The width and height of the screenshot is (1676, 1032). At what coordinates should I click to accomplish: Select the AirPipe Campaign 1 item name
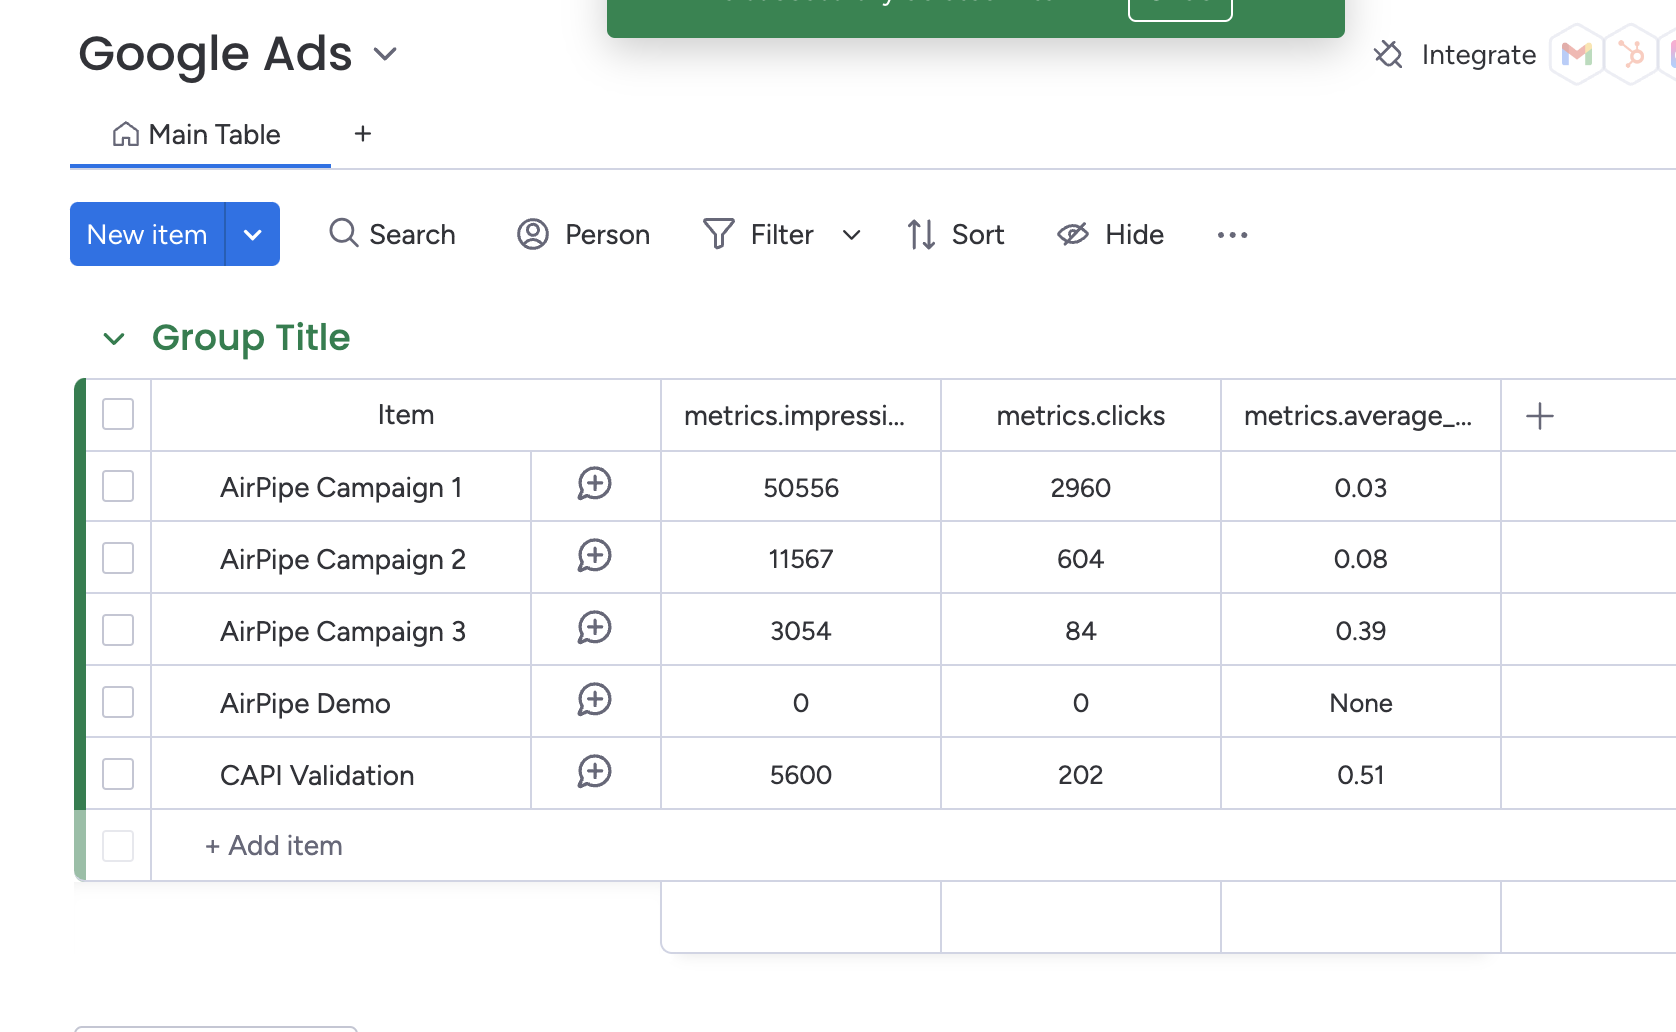[x=341, y=487]
